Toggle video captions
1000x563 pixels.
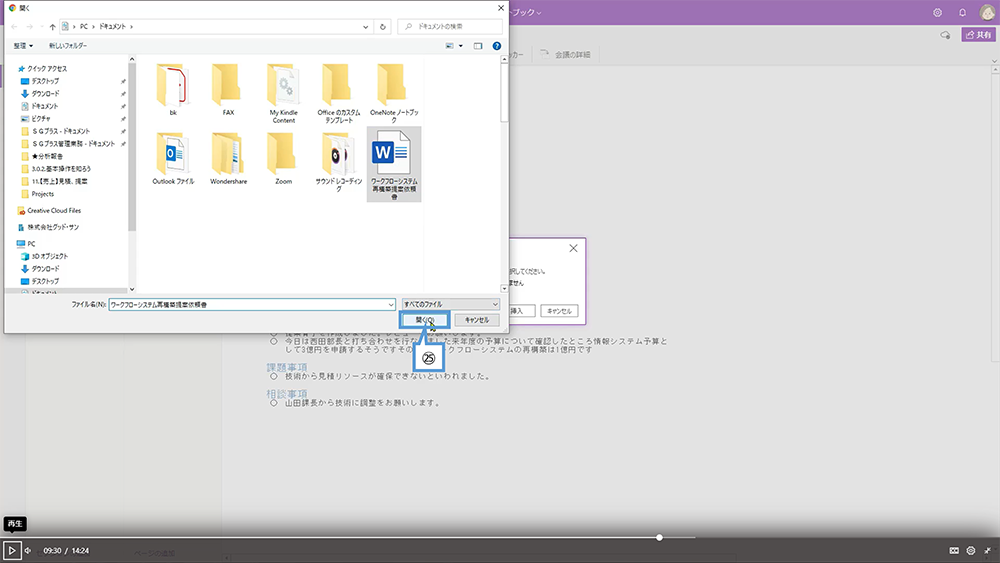pyautogui.click(x=954, y=550)
